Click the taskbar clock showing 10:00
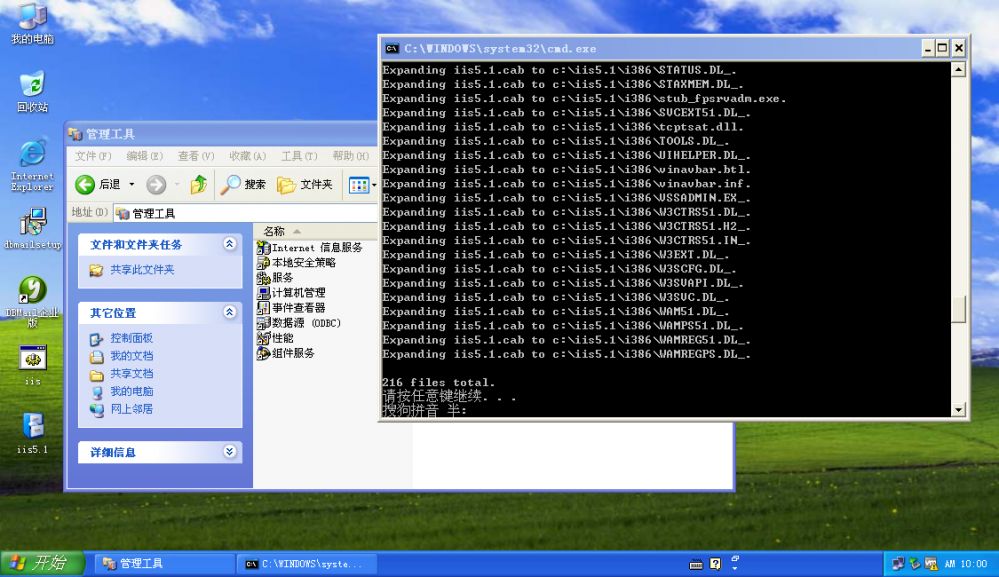Image resolution: width=999 pixels, height=577 pixels. coord(965,564)
